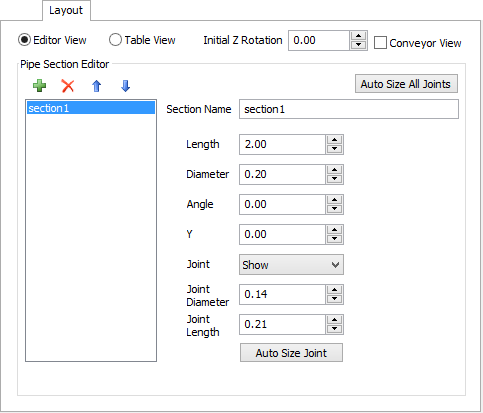Move section up with blue up arrow
The image size is (483, 413).
pyautogui.click(x=97, y=86)
